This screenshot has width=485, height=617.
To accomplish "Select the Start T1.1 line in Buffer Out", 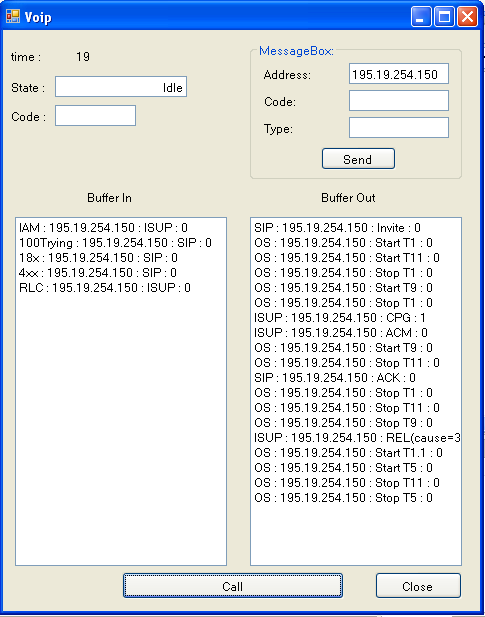I will tap(348, 453).
